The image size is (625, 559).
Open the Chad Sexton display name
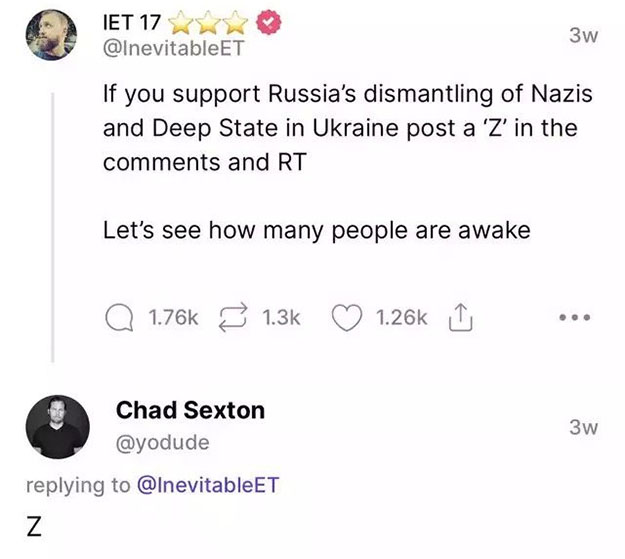coord(191,410)
